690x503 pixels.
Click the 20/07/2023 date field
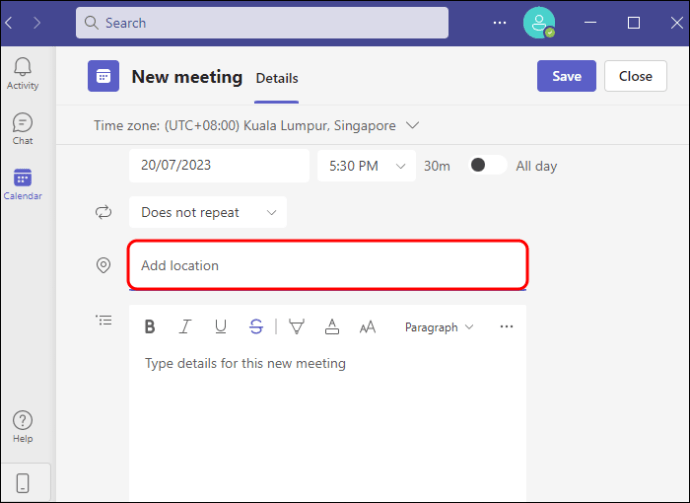tap(219, 165)
